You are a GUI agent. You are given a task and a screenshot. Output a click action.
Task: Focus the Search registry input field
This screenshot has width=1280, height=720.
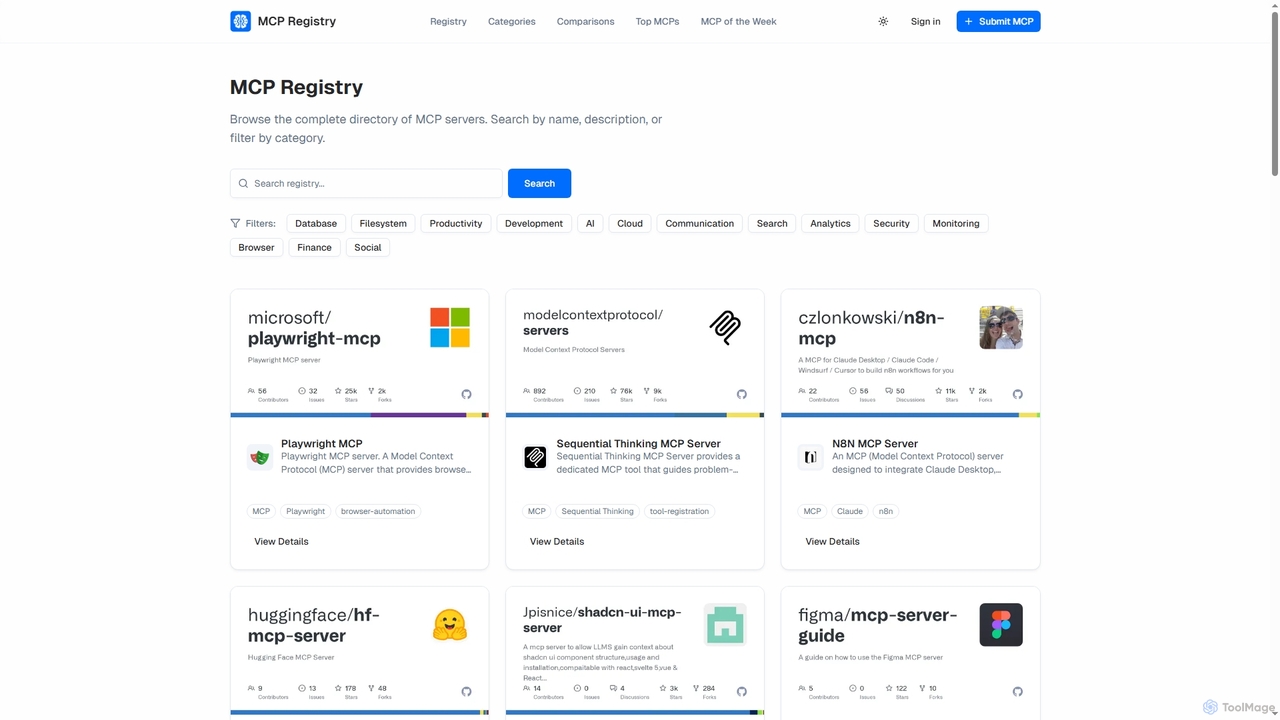click(x=366, y=183)
